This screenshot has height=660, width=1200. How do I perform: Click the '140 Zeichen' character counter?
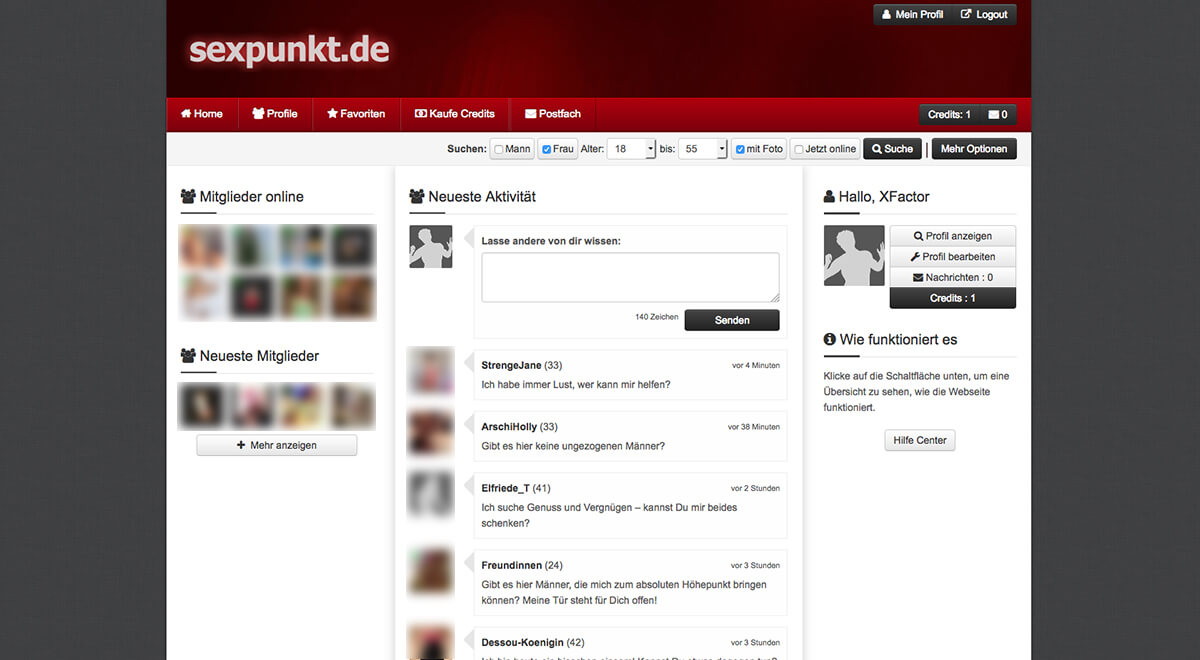(x=657, y=317)
